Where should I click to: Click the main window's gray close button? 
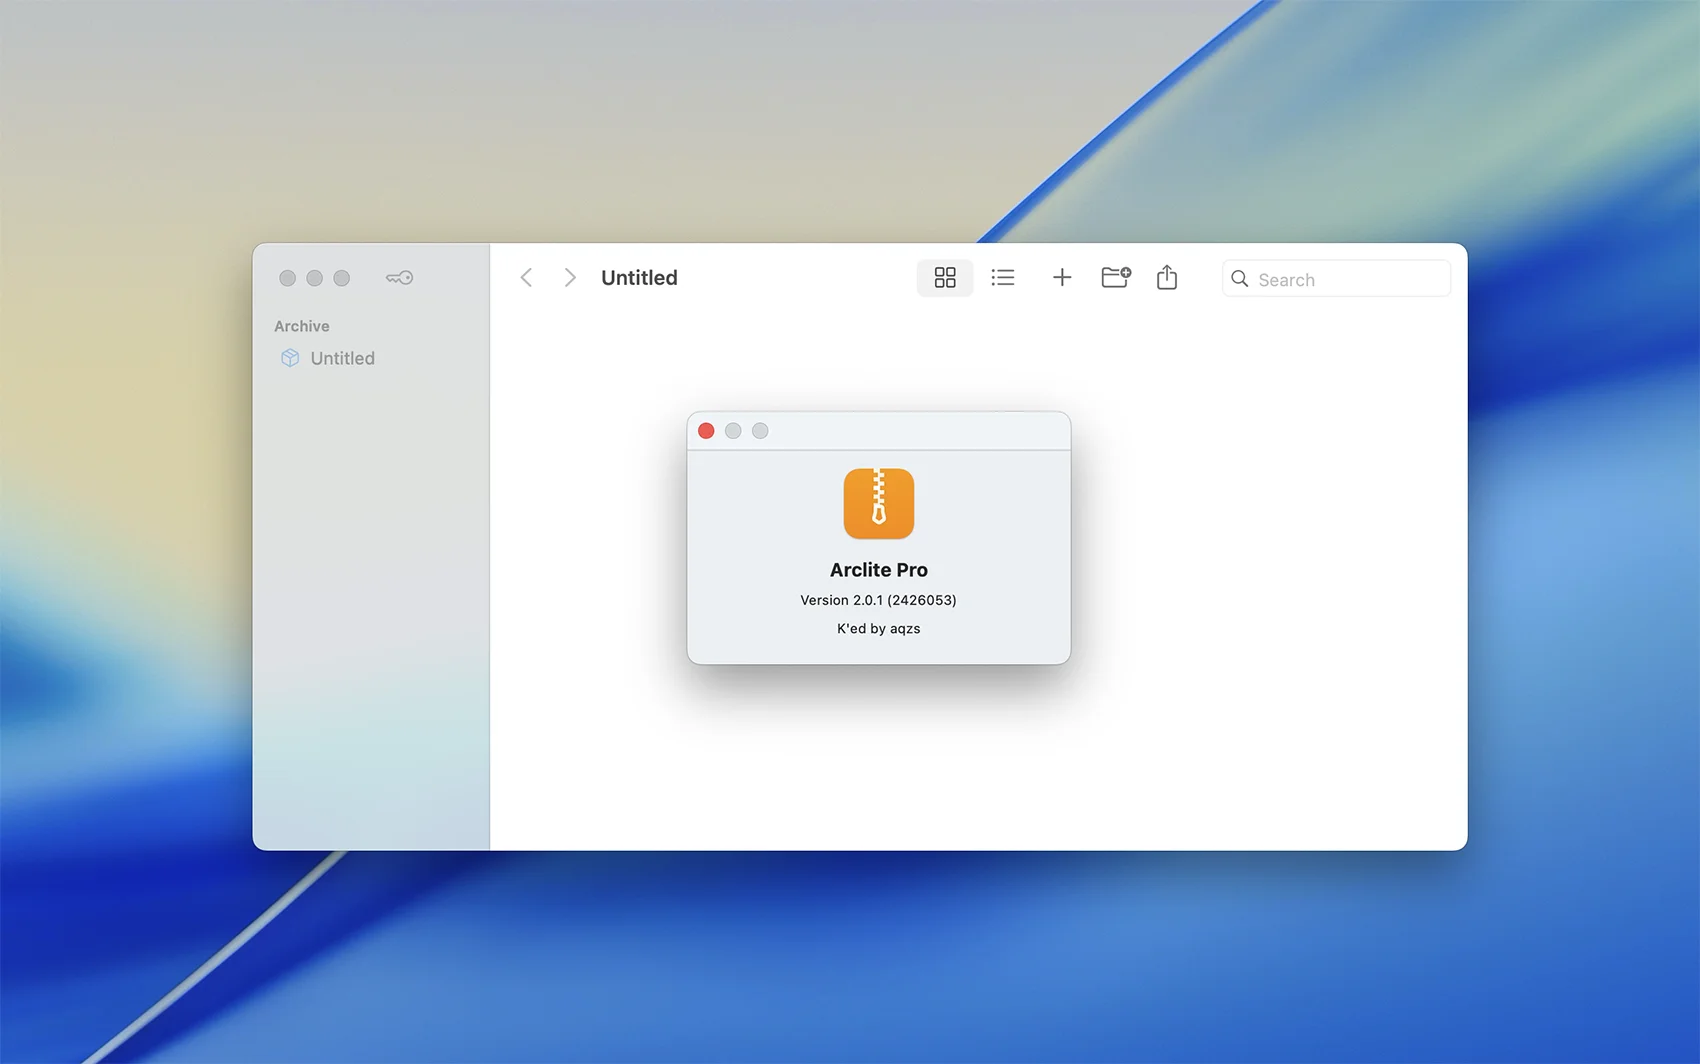tap(288, 278)
